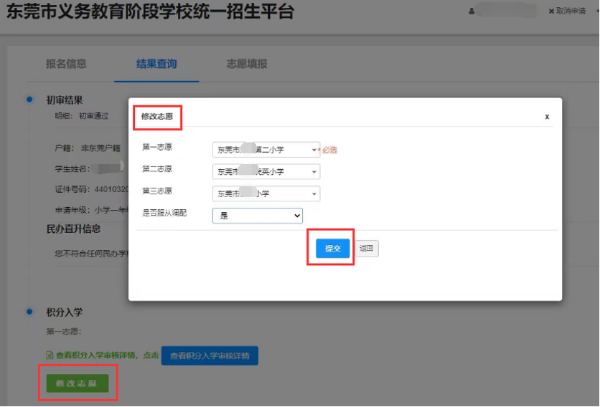Switch to the 报名信息 tab
This screenshot has width=600, height=407.
tap(66, 64)
